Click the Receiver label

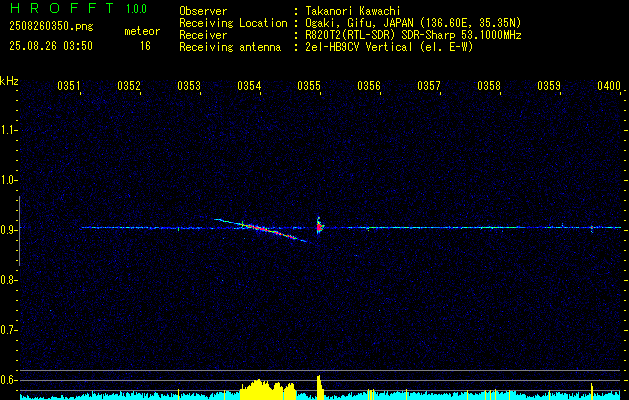(x=203, y=35)
